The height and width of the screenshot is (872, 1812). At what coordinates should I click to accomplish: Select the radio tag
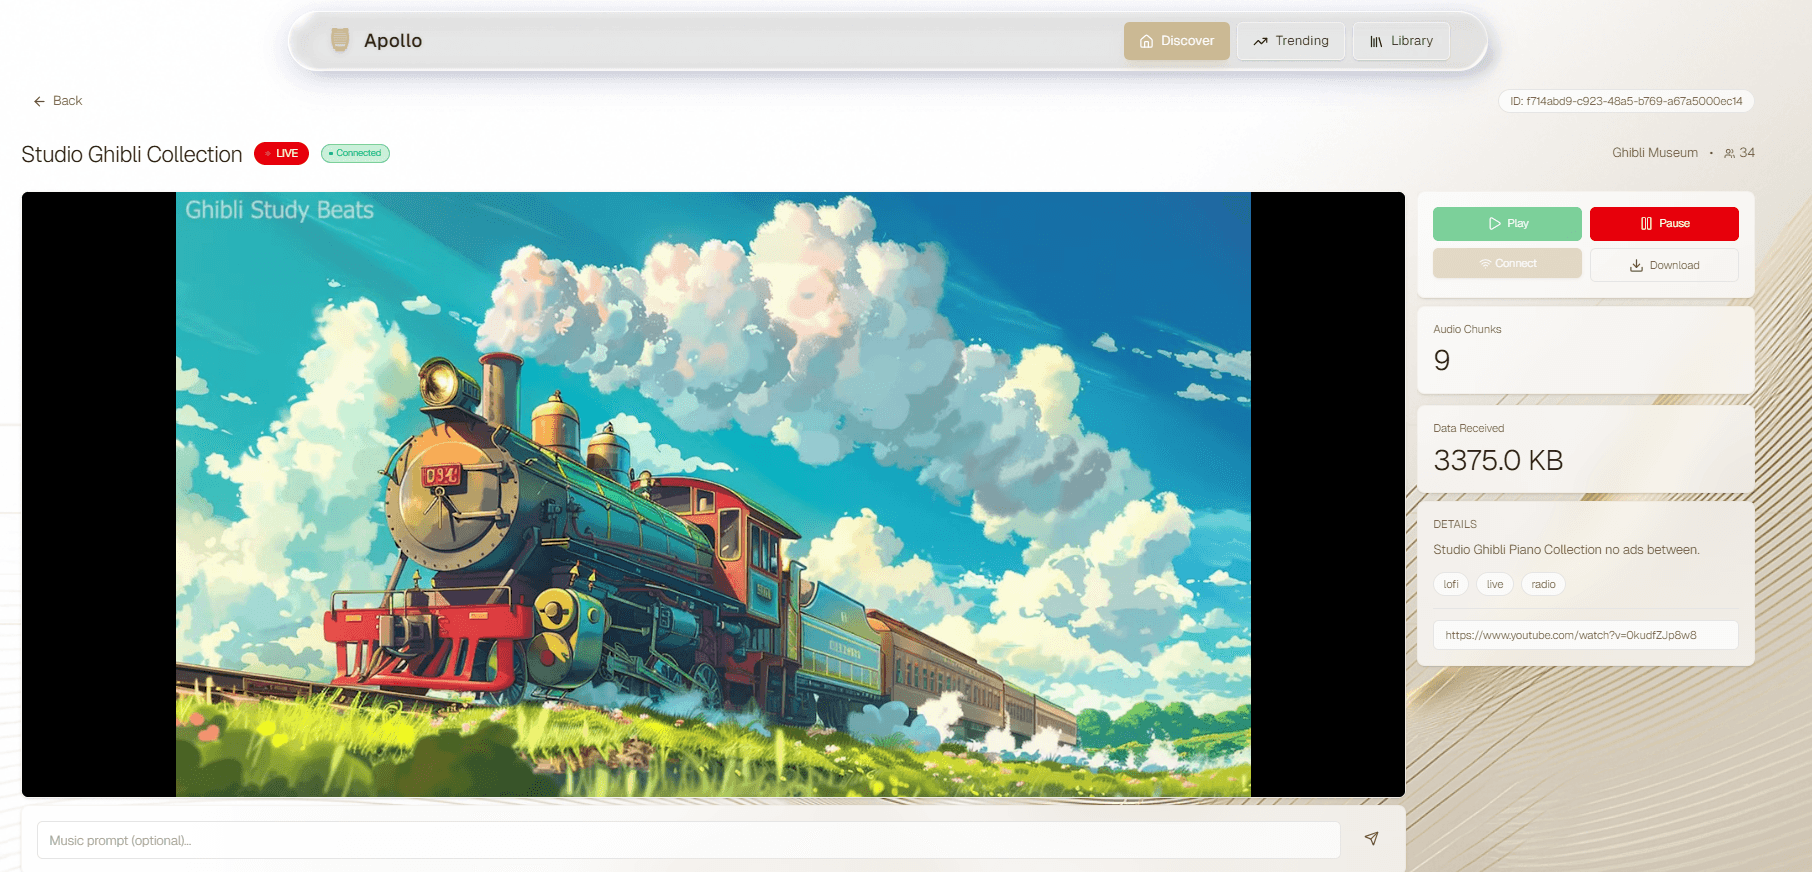pyautogui.click(x=1543, y=585)
